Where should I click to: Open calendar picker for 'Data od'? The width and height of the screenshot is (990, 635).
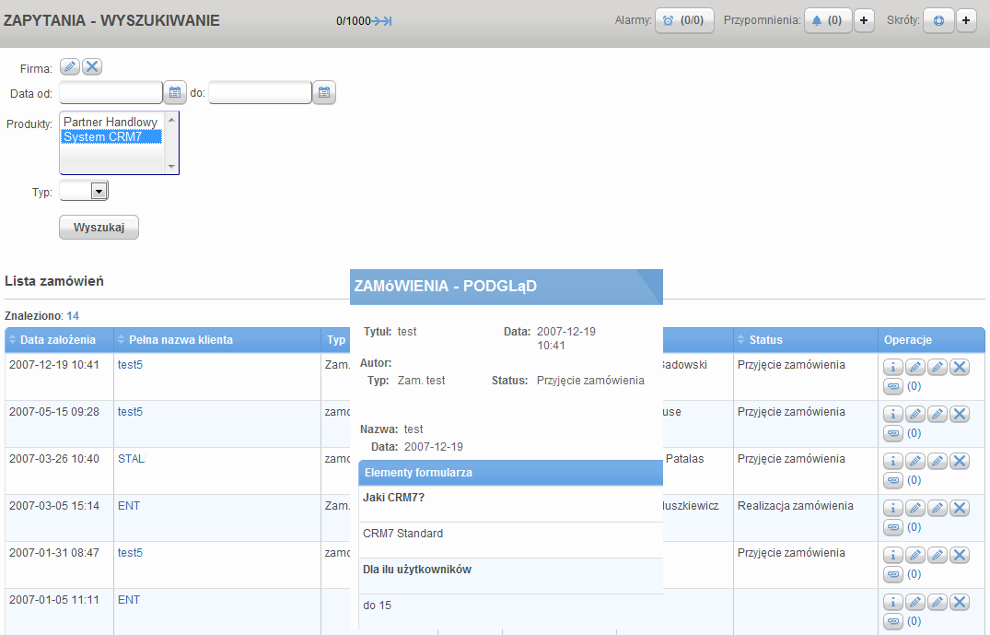click(175, 93)
